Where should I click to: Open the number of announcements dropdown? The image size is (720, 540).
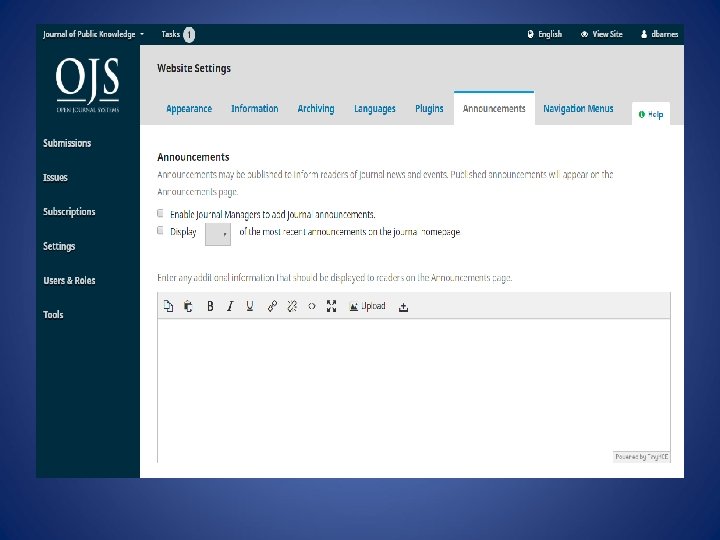pos(218,234)
